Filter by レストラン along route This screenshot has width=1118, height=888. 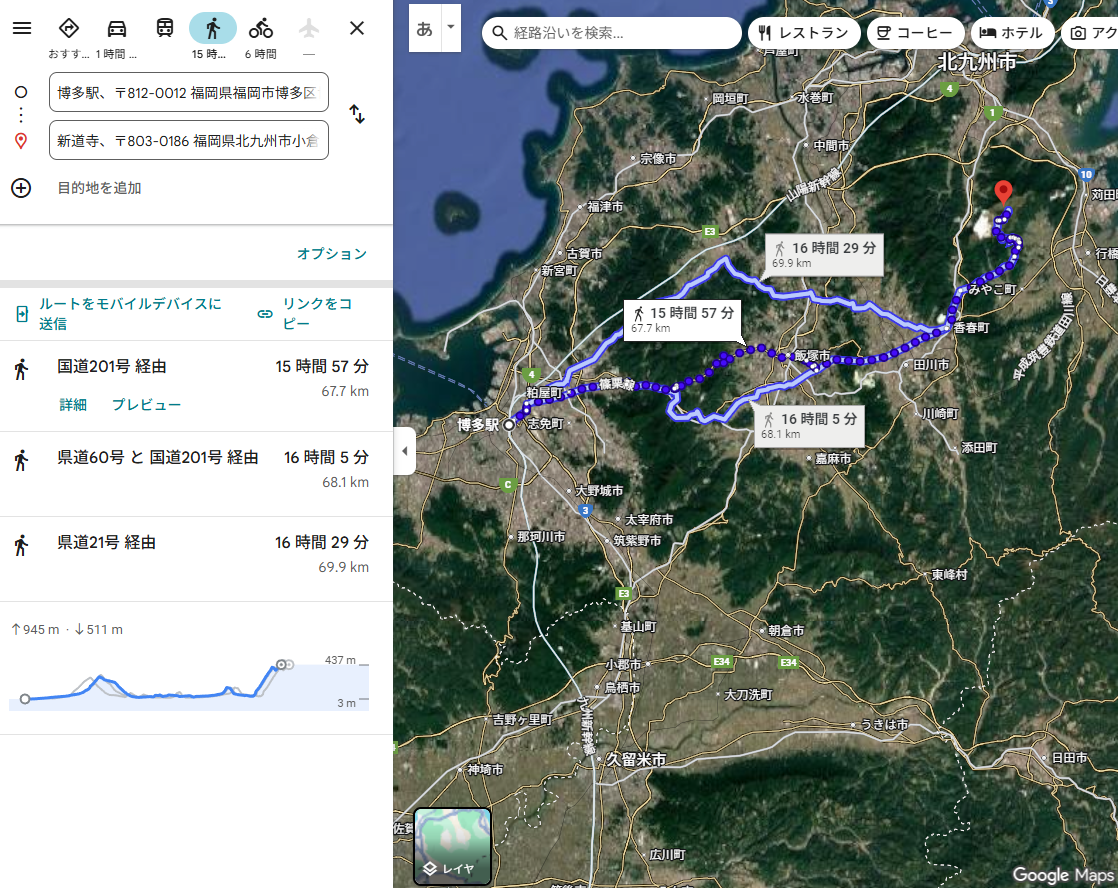click(x=803, y=33)
